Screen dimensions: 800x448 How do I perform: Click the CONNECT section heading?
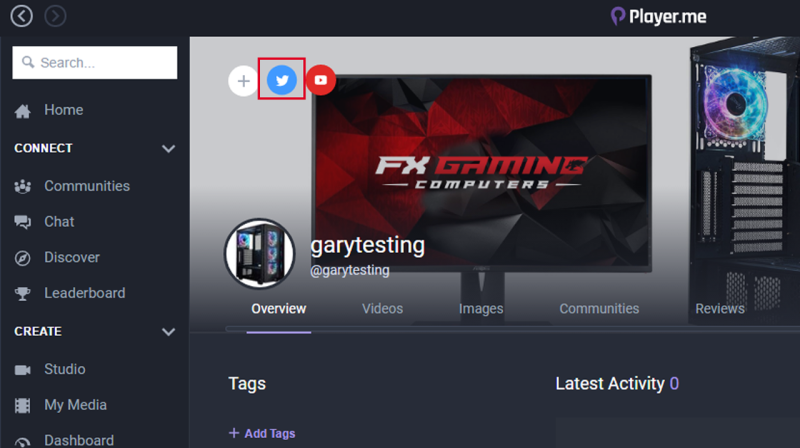43,148
